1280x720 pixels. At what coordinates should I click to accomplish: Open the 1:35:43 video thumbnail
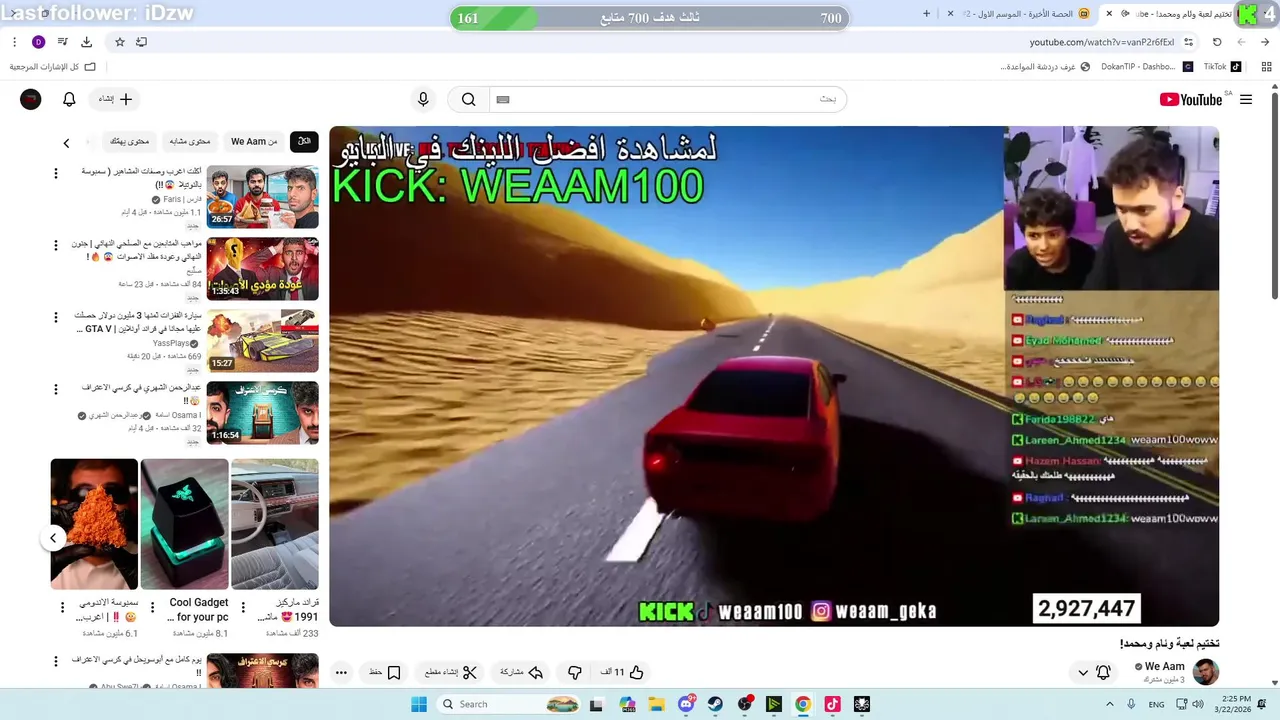263,269
